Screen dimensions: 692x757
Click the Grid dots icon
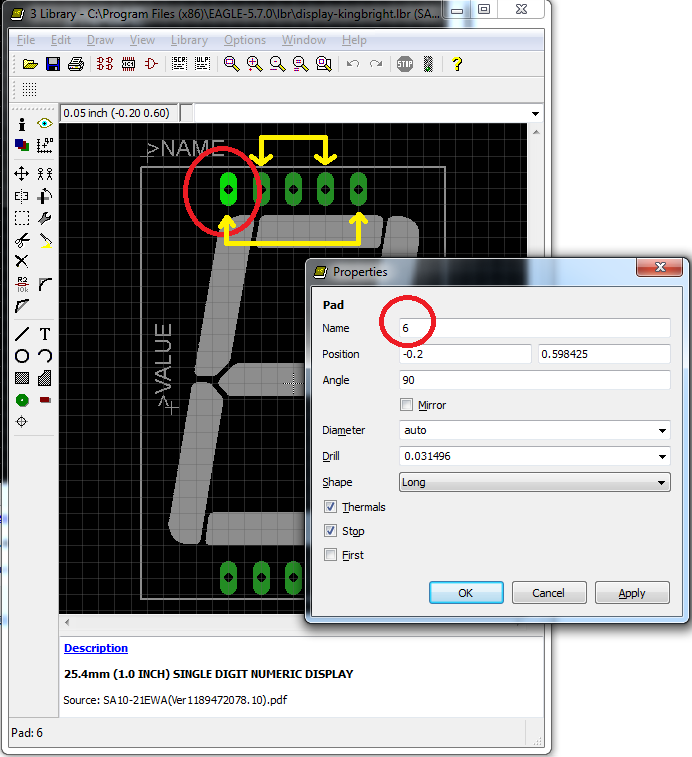point(29,90)
